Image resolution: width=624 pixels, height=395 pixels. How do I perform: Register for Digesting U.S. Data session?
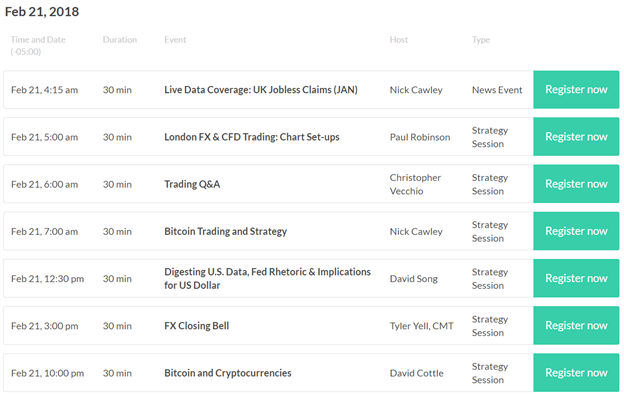(x=576, y=278)
